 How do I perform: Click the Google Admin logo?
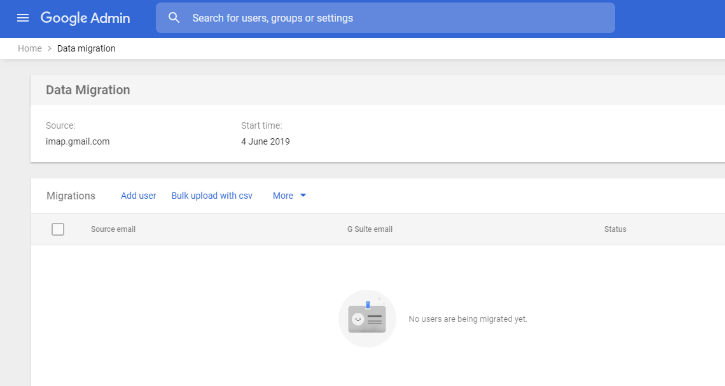click(x=85, y=18)
